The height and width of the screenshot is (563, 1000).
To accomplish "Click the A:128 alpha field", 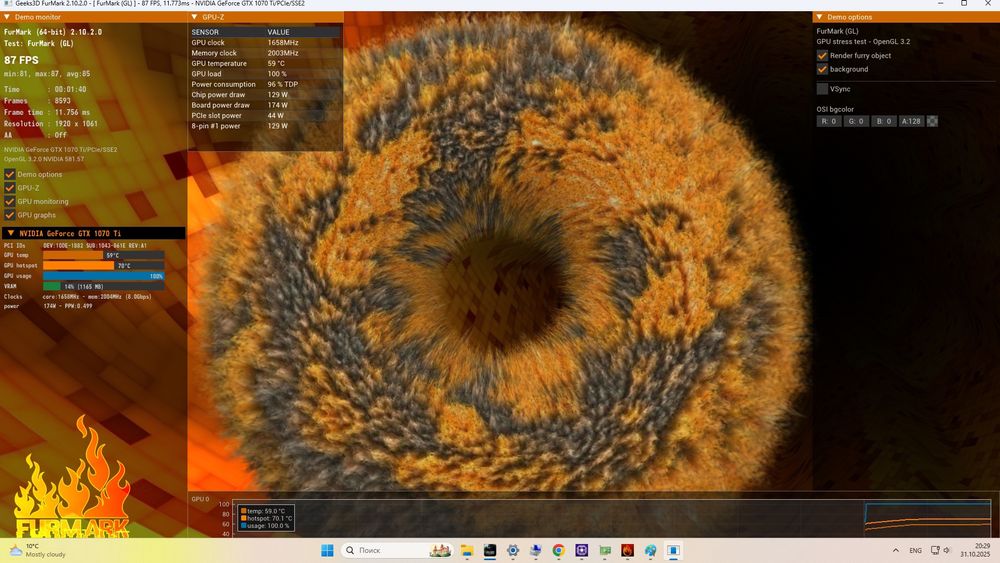I will (x=911, y=121).
